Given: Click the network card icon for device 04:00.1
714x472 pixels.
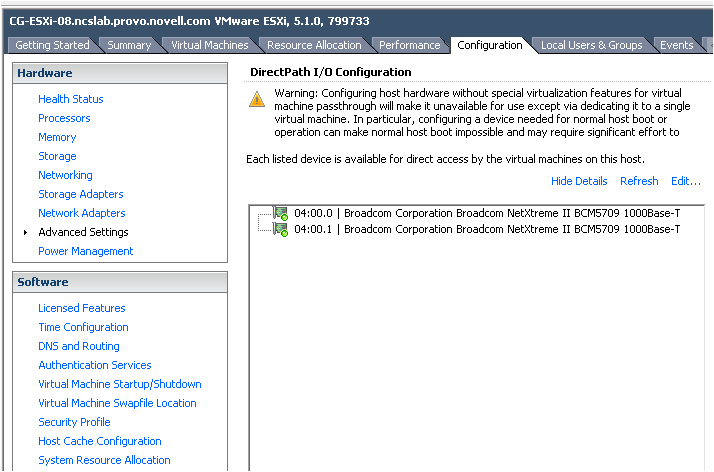Looking at the screenshot, I should [280, 229].
